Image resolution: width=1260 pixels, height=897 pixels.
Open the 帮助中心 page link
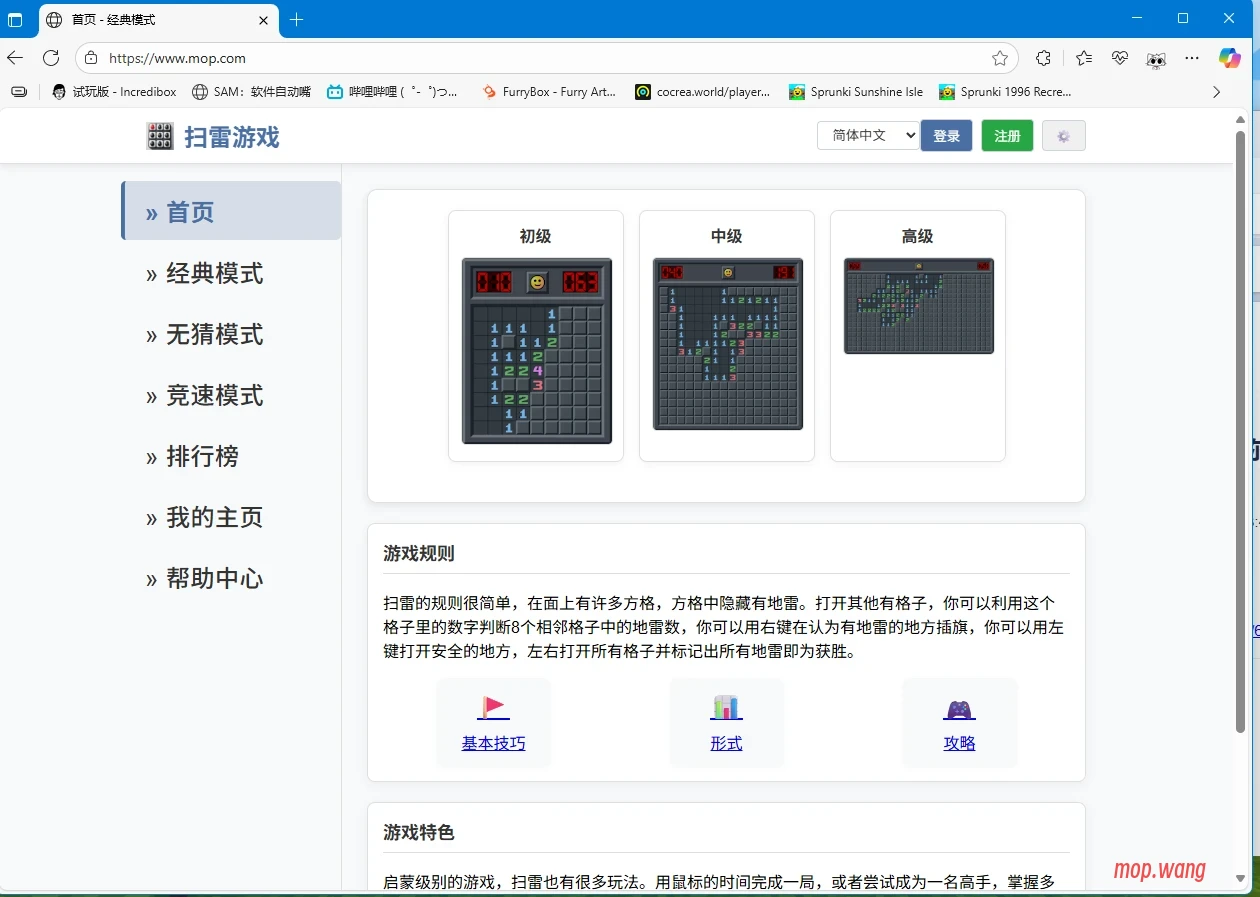pos(213,578)
